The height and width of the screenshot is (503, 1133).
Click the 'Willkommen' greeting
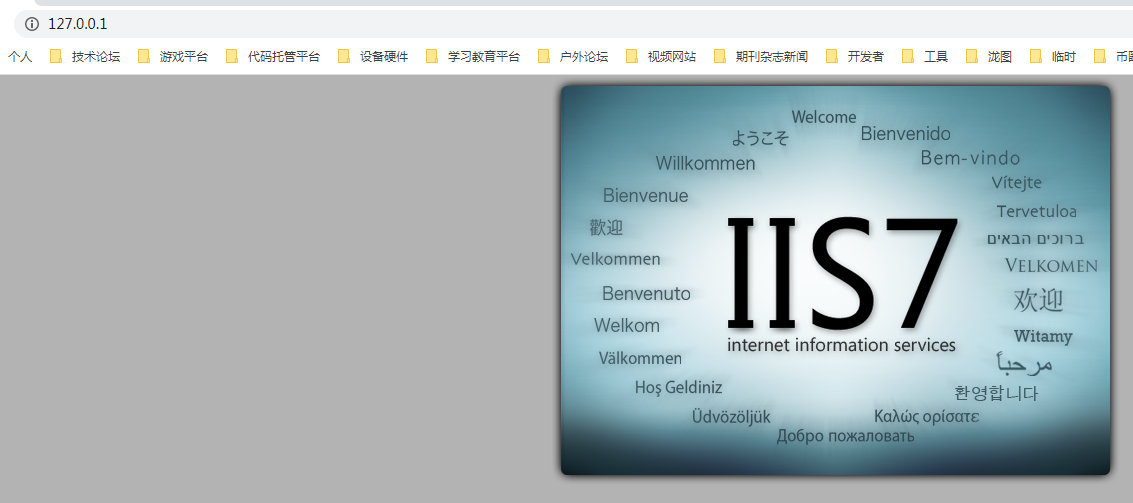tap(705, 163)
